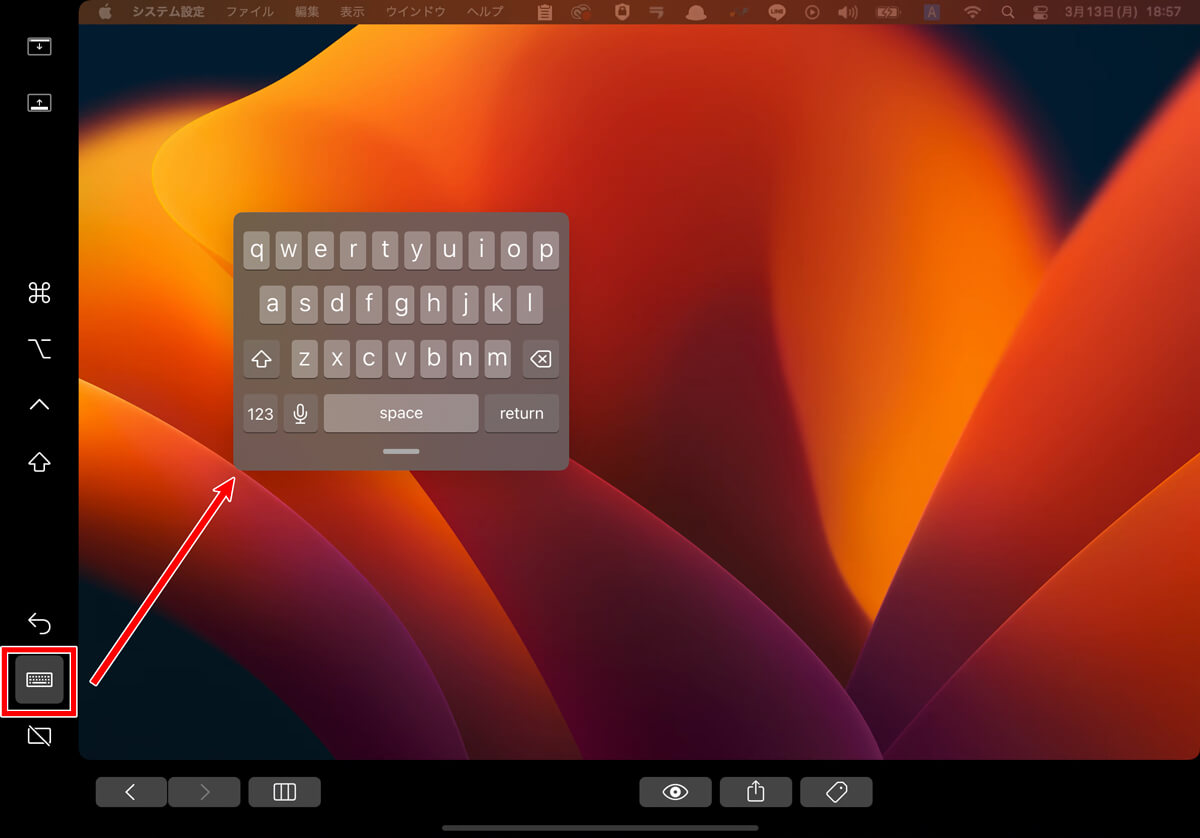Tap the f key on floating keyboard
Image resolution: width=1200 pixels, height=838 pixels.
pos(369,305)
